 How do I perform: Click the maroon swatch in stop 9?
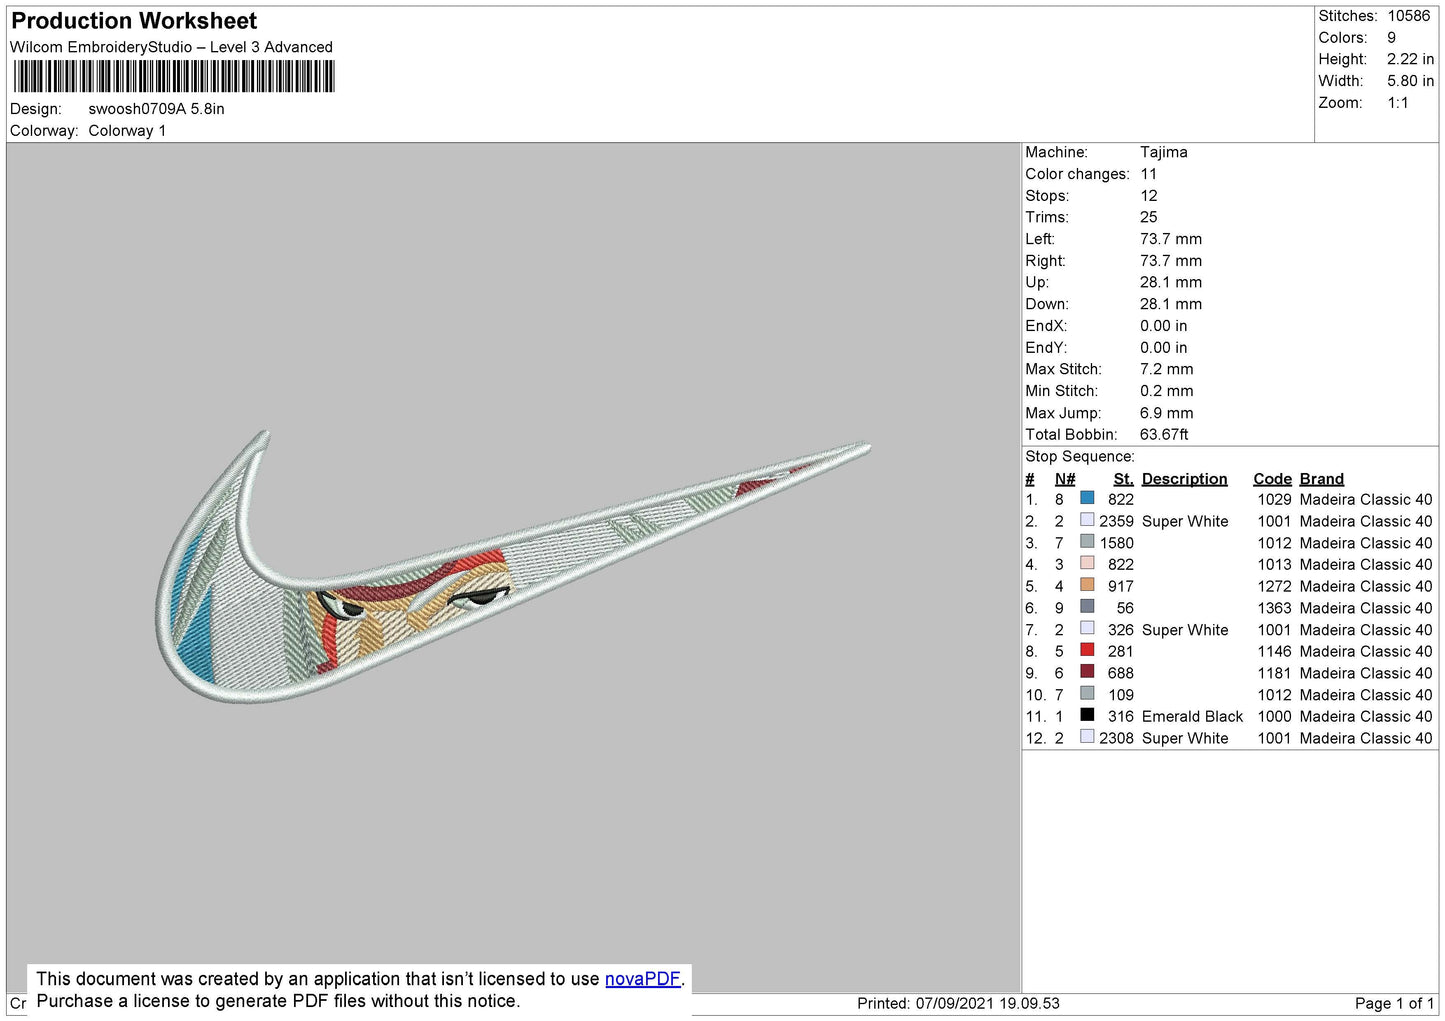pos(1087,672)
